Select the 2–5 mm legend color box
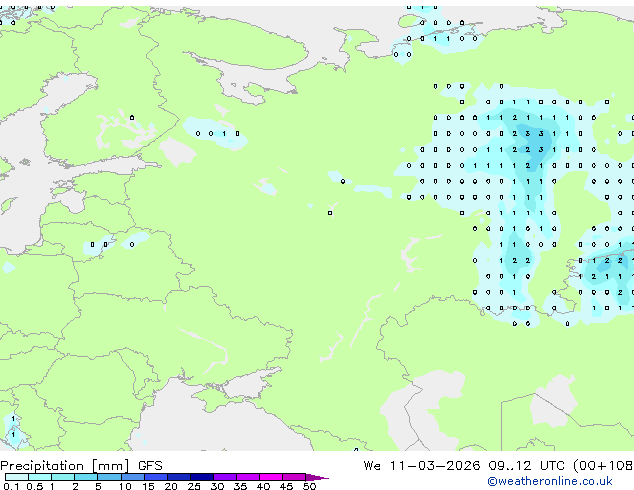This screenshot has height=490, width=634. [86, 477]
